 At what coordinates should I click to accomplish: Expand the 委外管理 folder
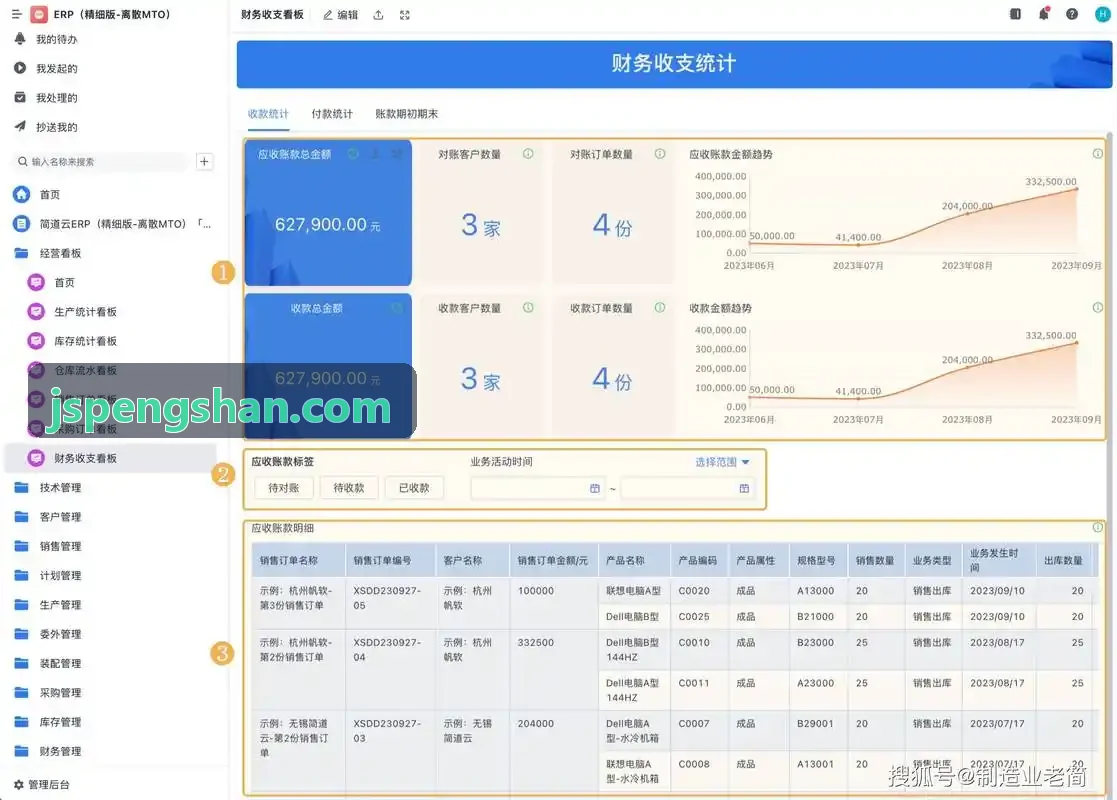click(48, 634)
